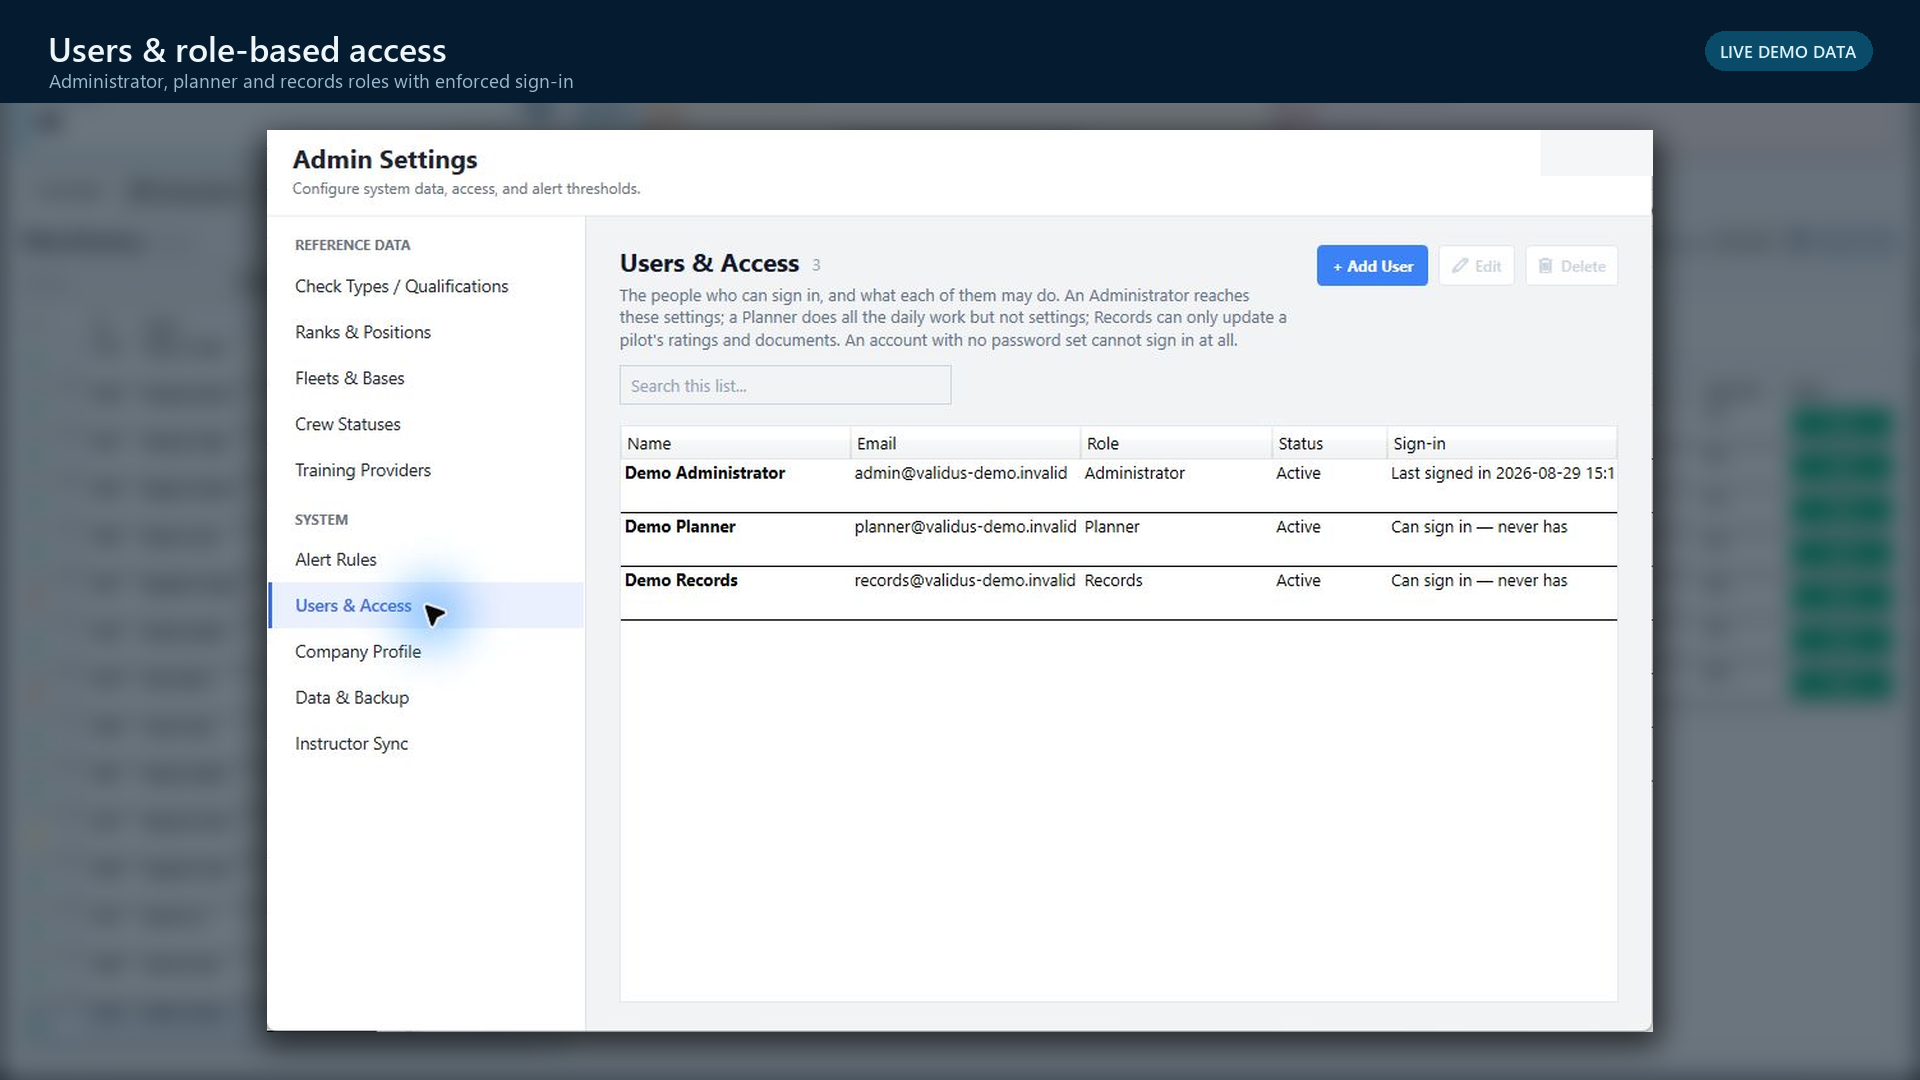Click Active status in Demo Administrator row
Screen dimensions: 1920x1080
pos(1298,473)
